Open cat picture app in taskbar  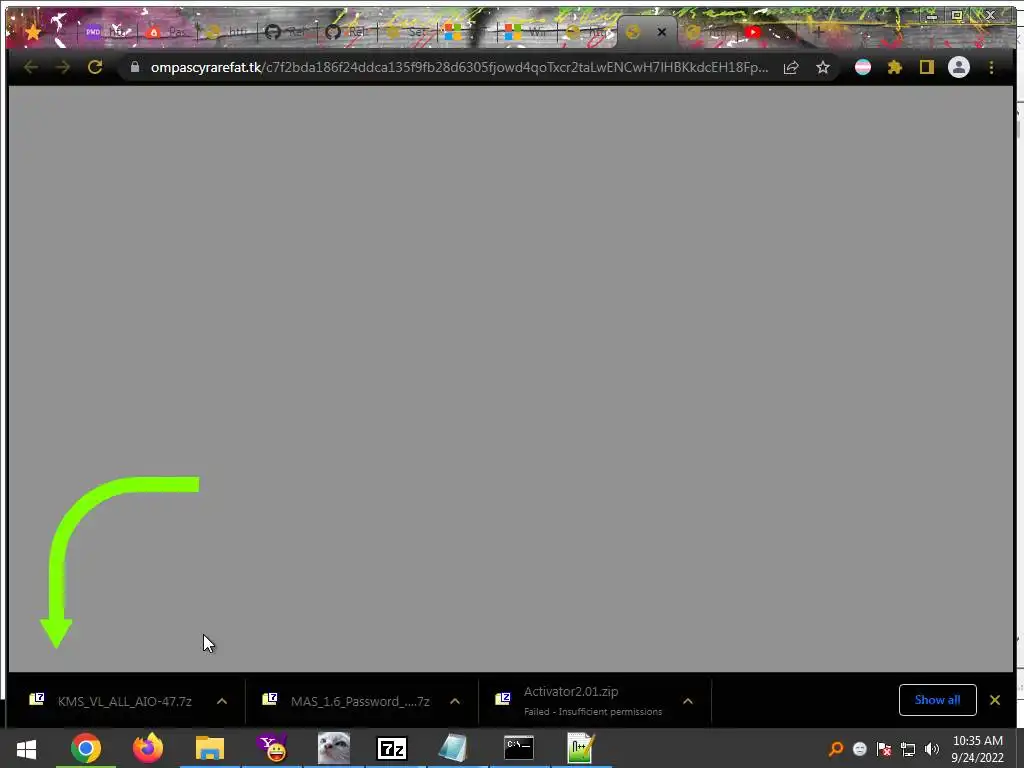coord(334,748)
